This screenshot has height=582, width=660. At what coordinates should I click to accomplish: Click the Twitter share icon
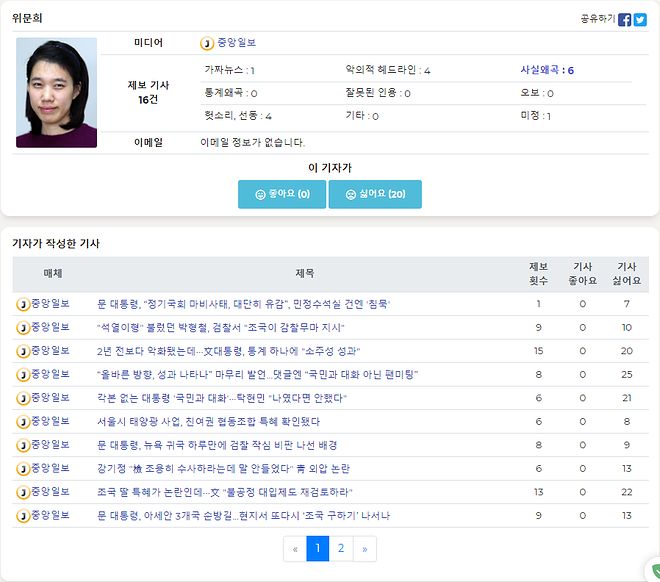coord(640,19)
